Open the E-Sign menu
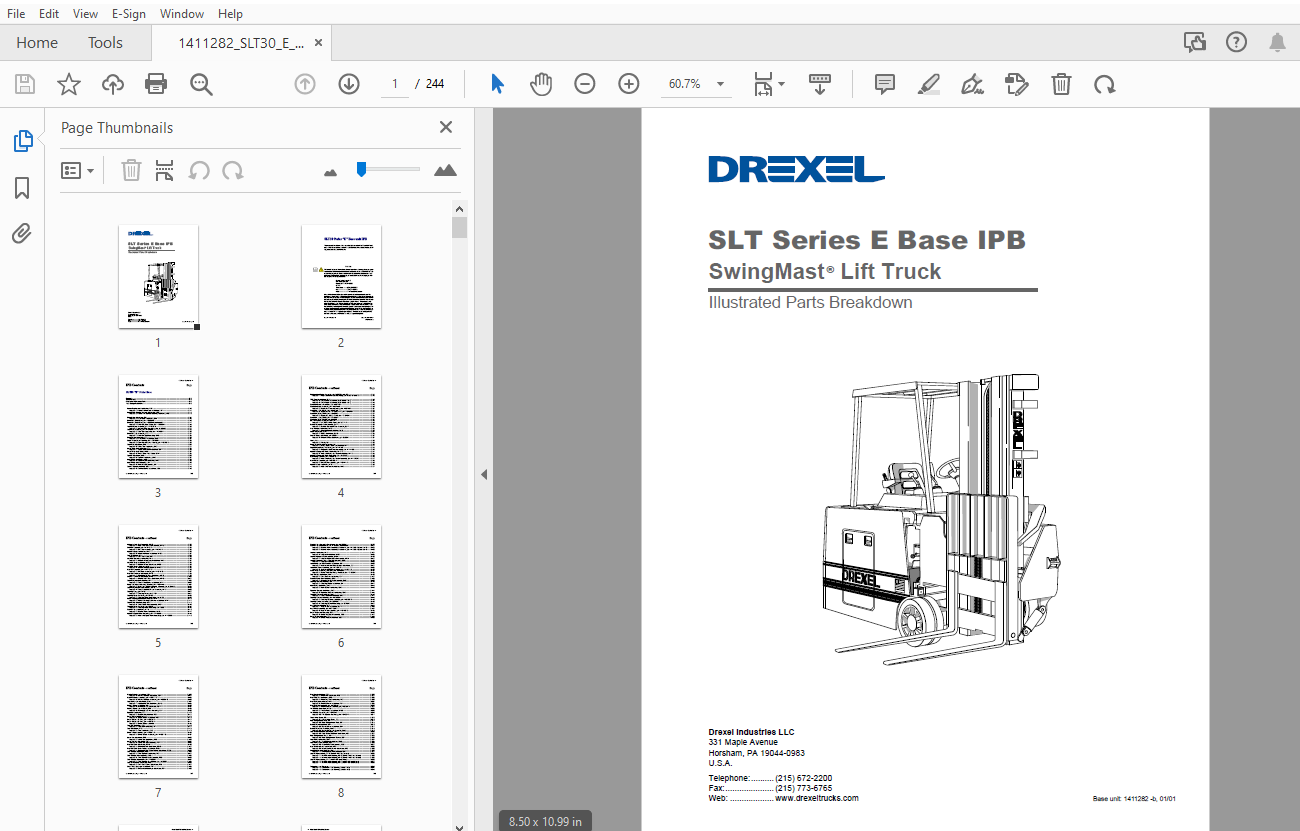Viewport: 1300px width, 831px height. tap(129, 14)
